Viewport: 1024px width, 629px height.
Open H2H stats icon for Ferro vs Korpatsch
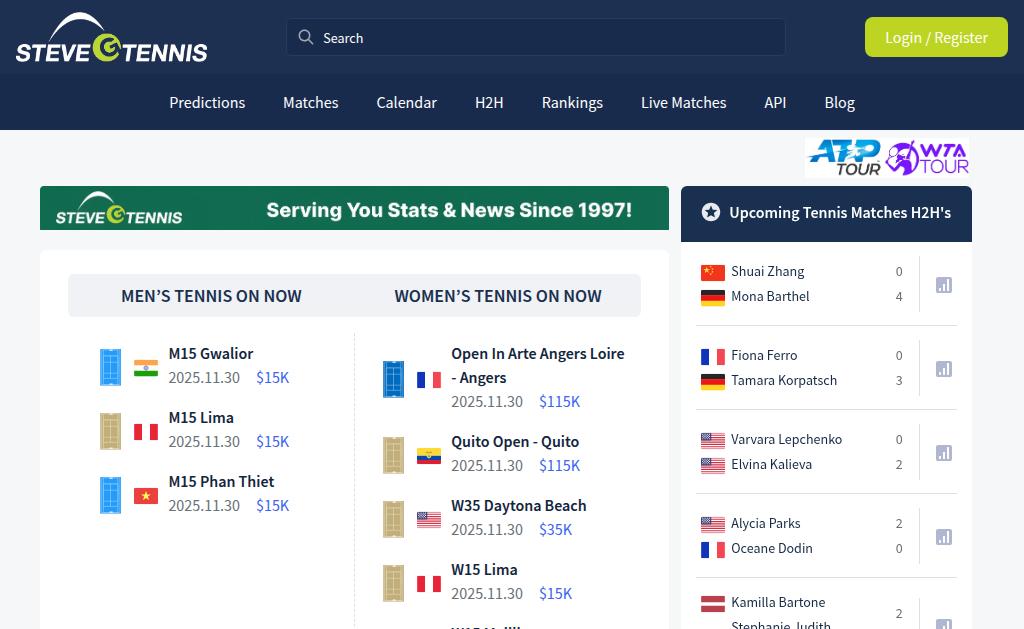point(944,369)
